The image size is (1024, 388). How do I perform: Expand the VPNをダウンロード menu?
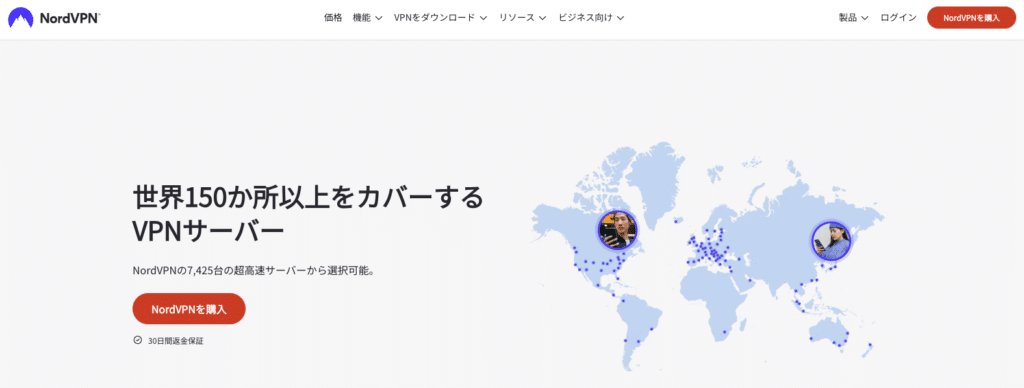tap(440, 18)
